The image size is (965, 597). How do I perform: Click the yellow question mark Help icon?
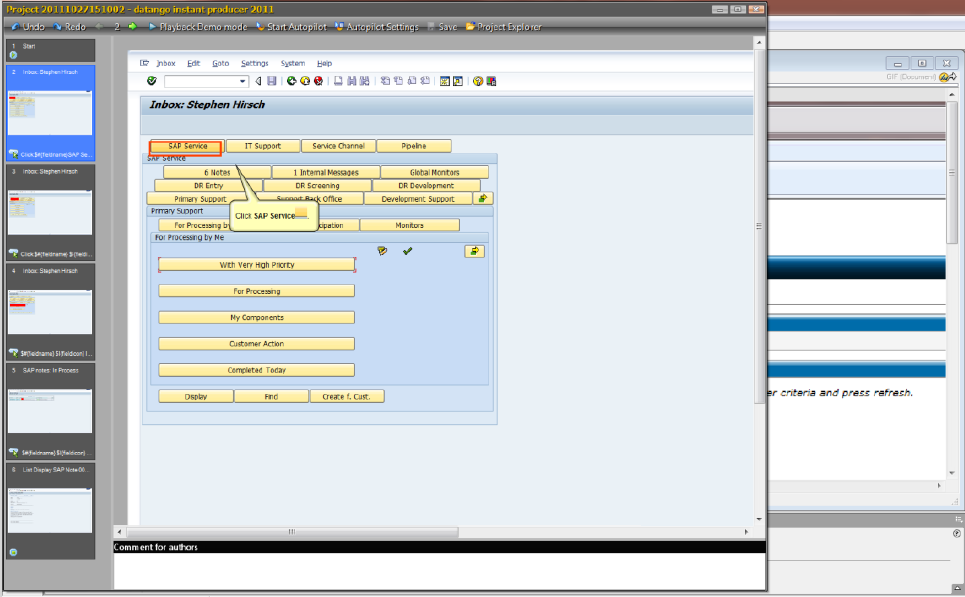point(478,81)
